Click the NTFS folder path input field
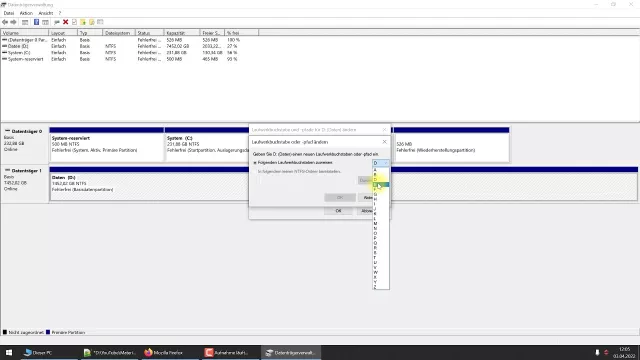This screenshot has width=640, height=360. click(307, 180)
